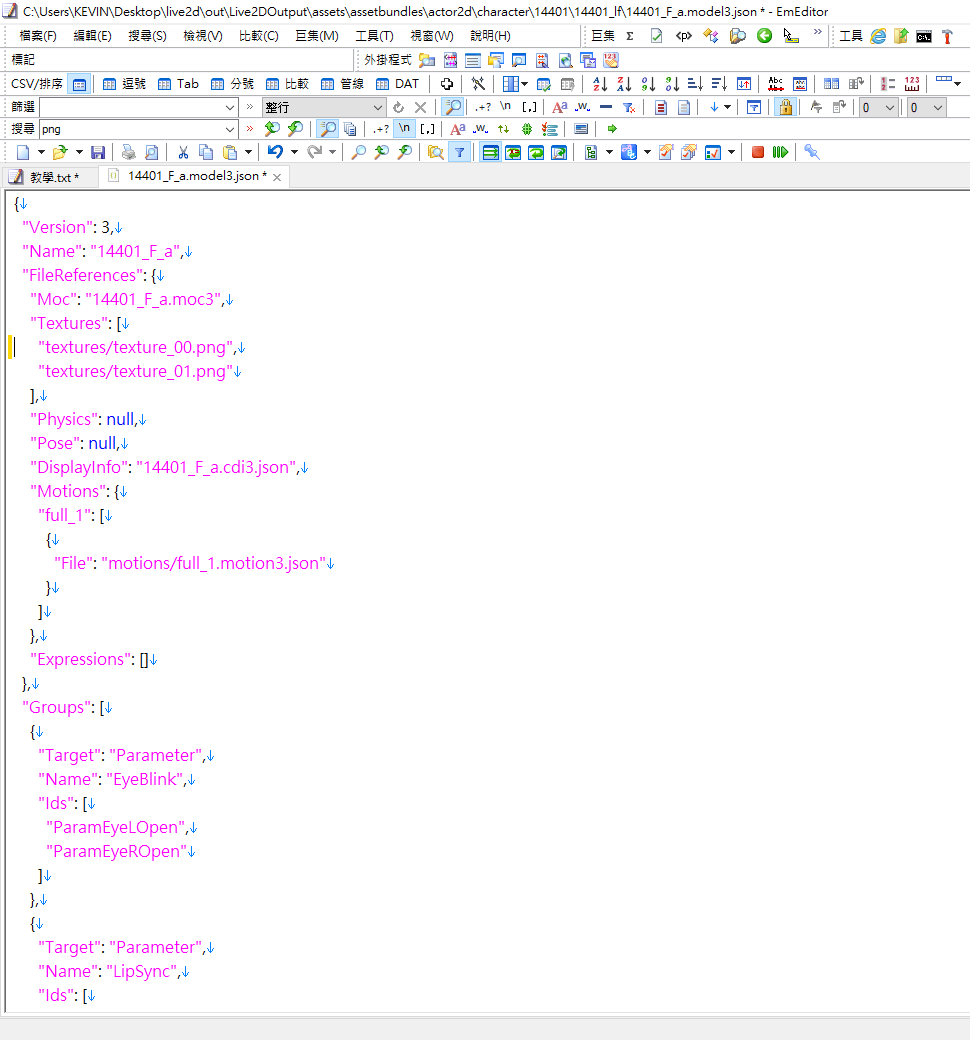Click the Save floppy disk icon
The height and width of the screenshot is (1040, 970).
(97, 152)
